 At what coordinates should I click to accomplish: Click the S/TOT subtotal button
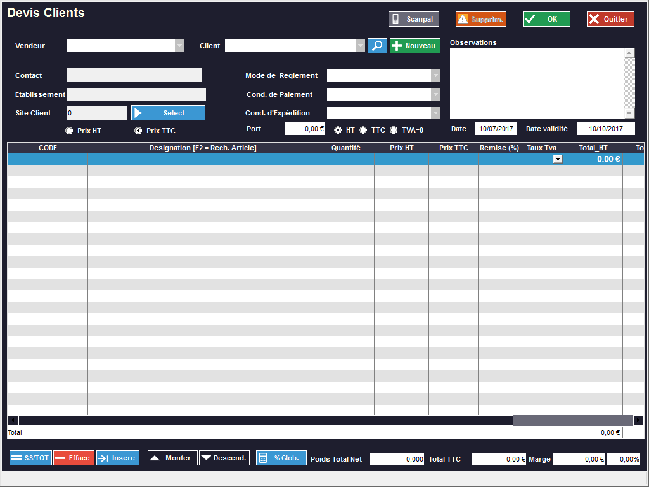point(29,458)
